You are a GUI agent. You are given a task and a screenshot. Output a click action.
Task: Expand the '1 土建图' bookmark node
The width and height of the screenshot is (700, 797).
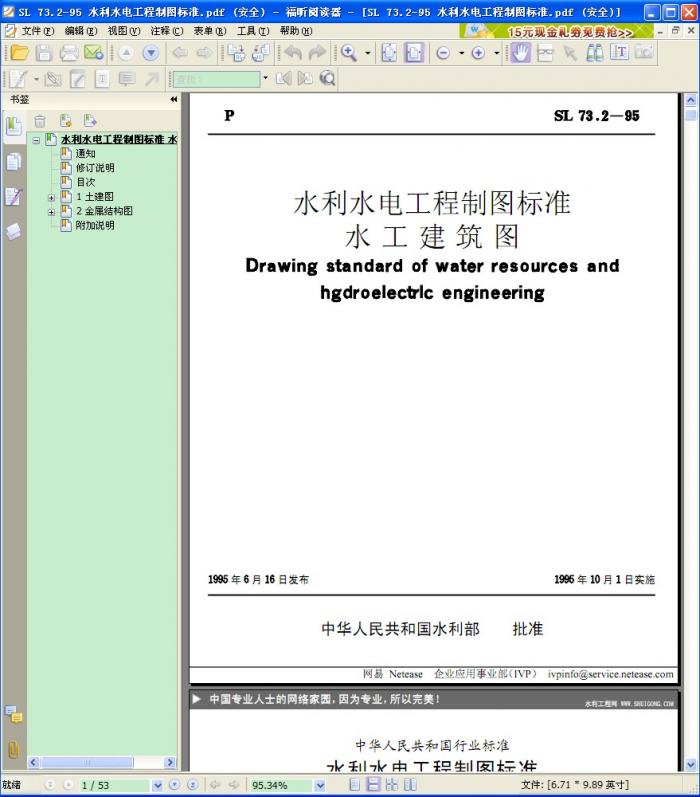coord(52,197)
